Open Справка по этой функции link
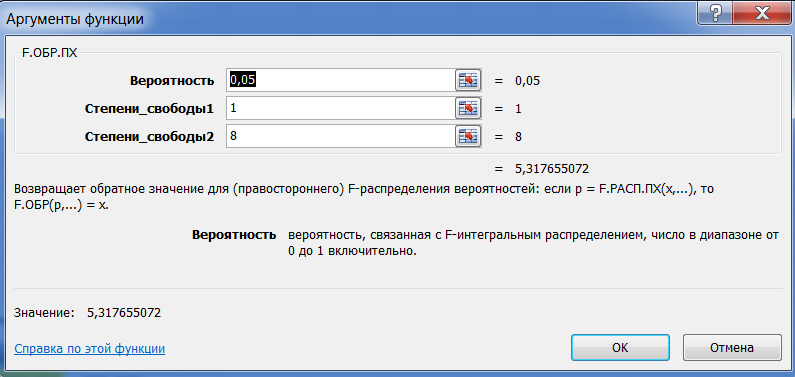The width and height of the screenshot is (795, 377). 90,349
